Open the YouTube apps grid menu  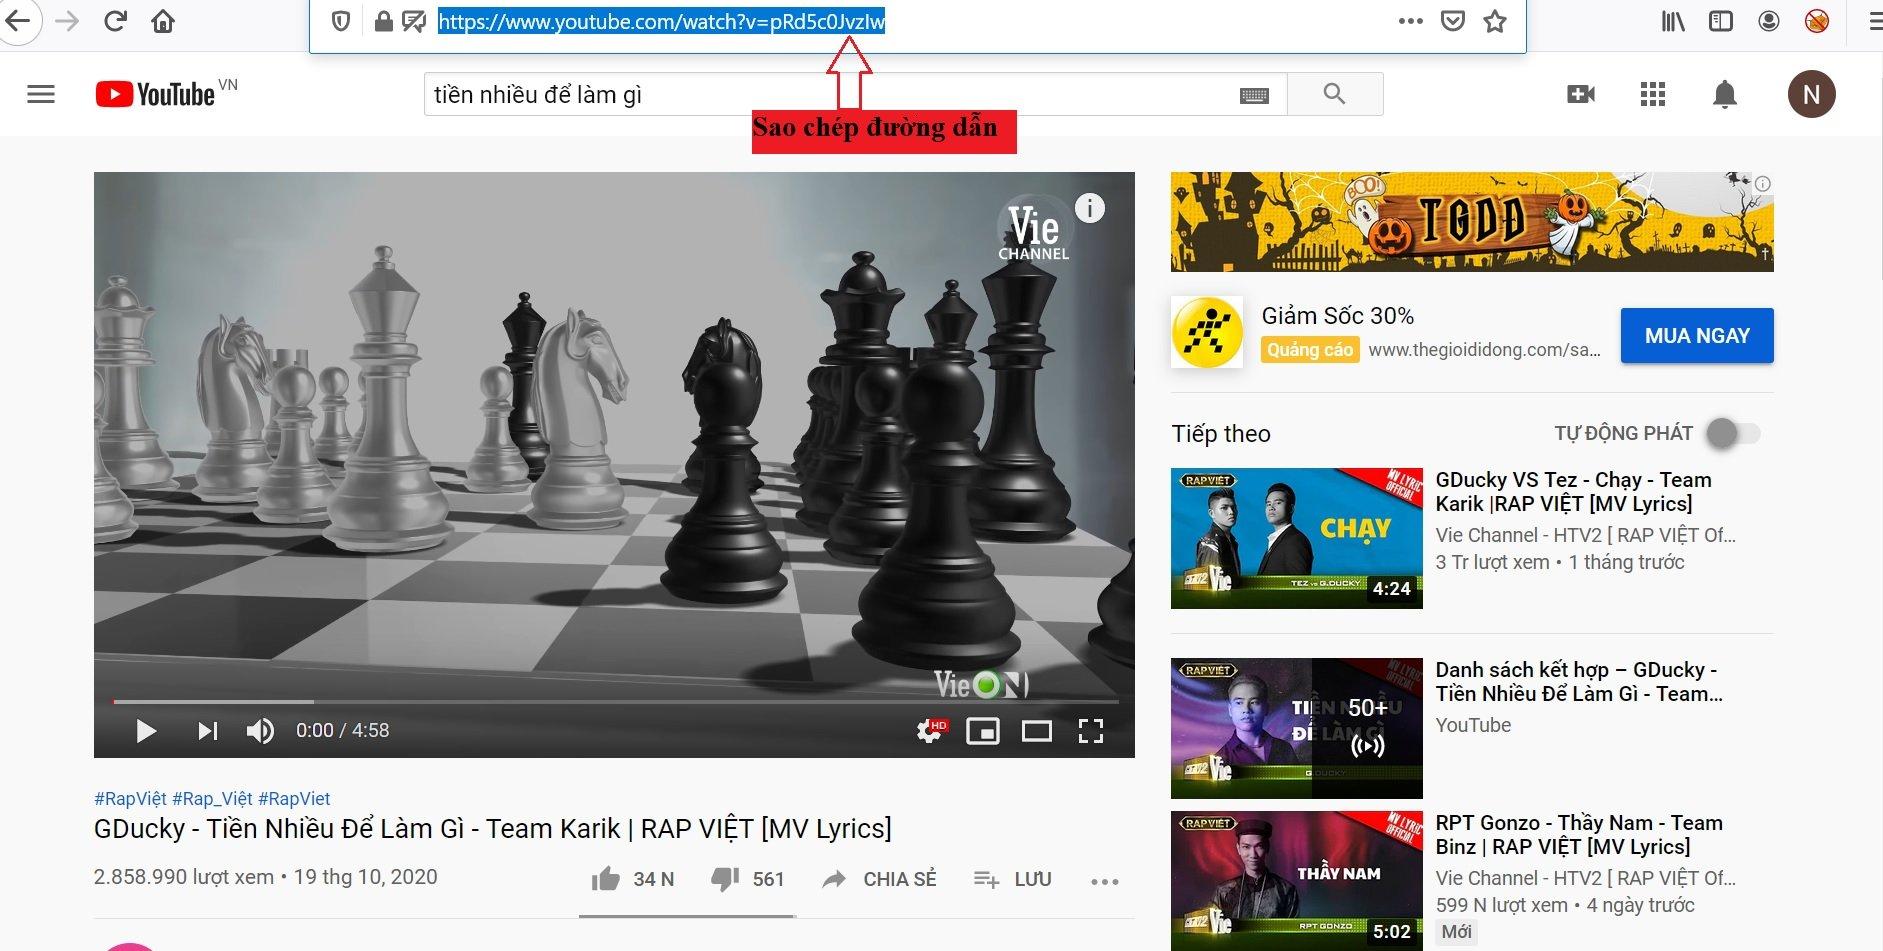(1653, 95)
